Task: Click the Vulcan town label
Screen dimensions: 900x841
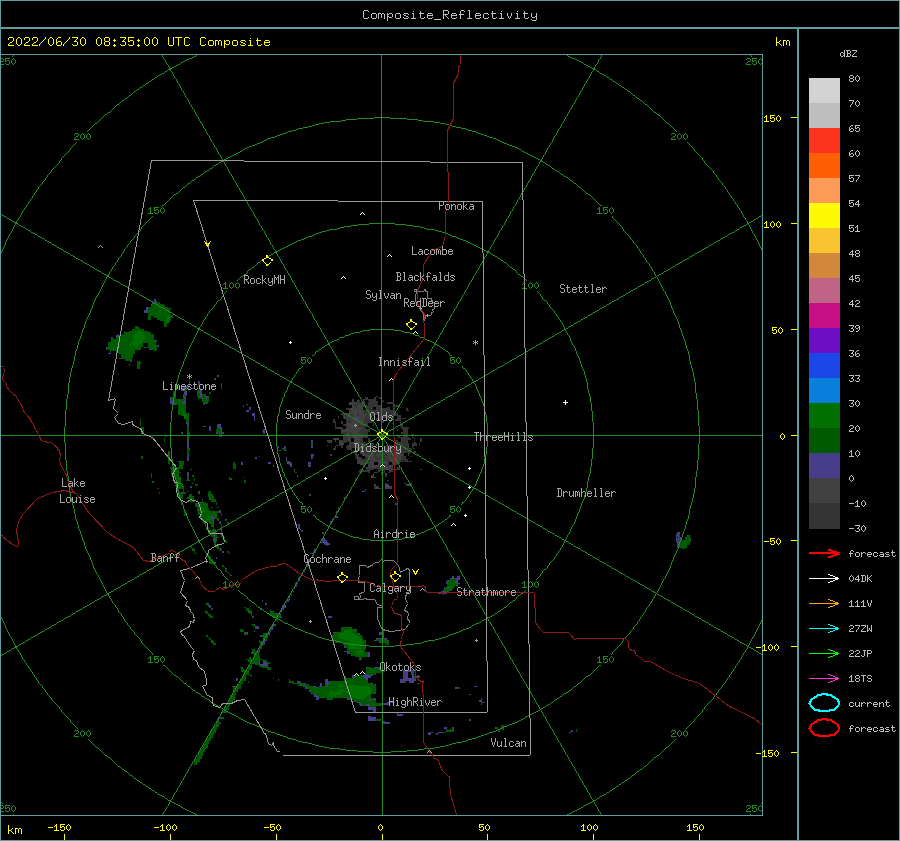Action: point(509,743)
